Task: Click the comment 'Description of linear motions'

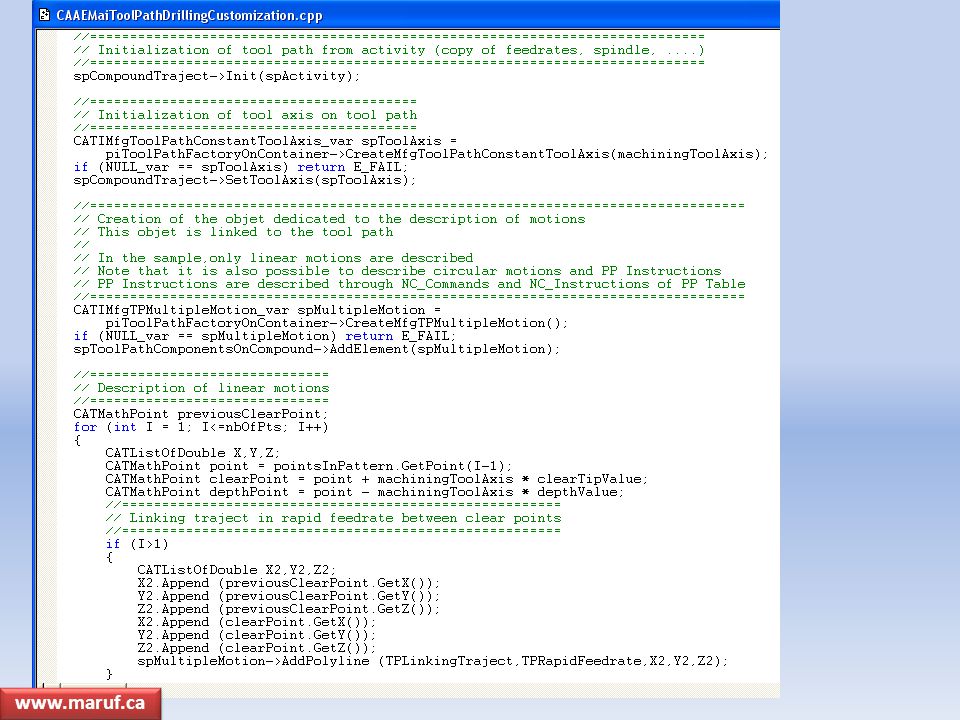Action: point(201,388)
